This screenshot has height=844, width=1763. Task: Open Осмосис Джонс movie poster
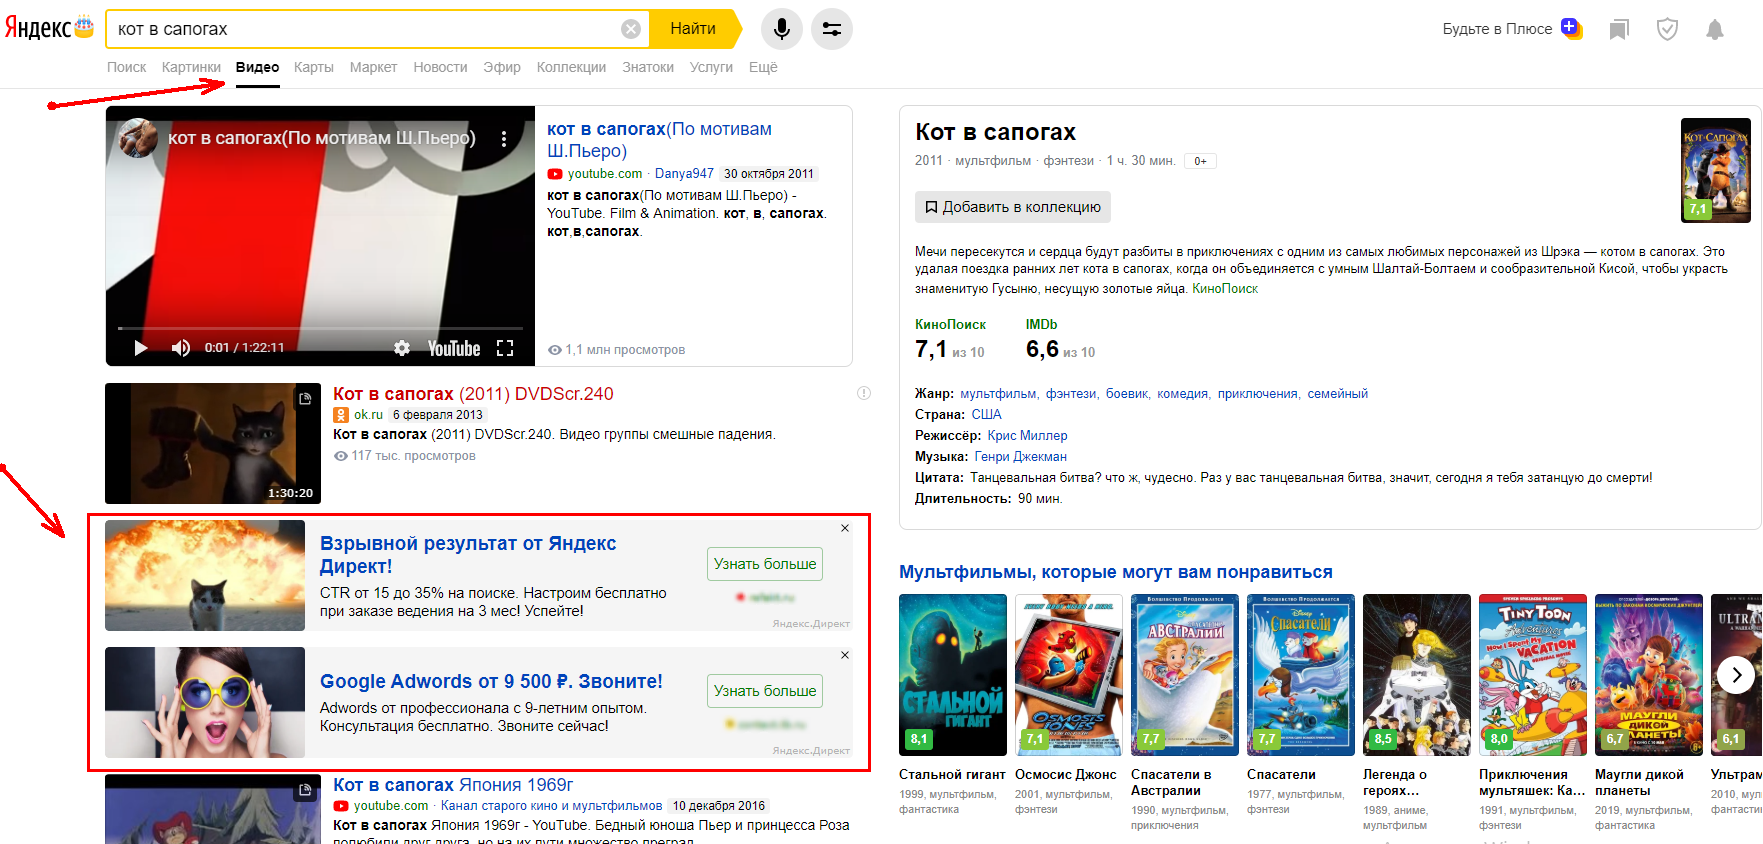1069,675
